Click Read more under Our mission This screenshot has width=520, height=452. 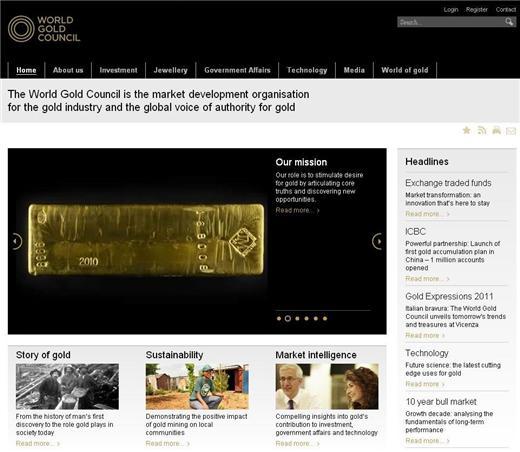297,210
